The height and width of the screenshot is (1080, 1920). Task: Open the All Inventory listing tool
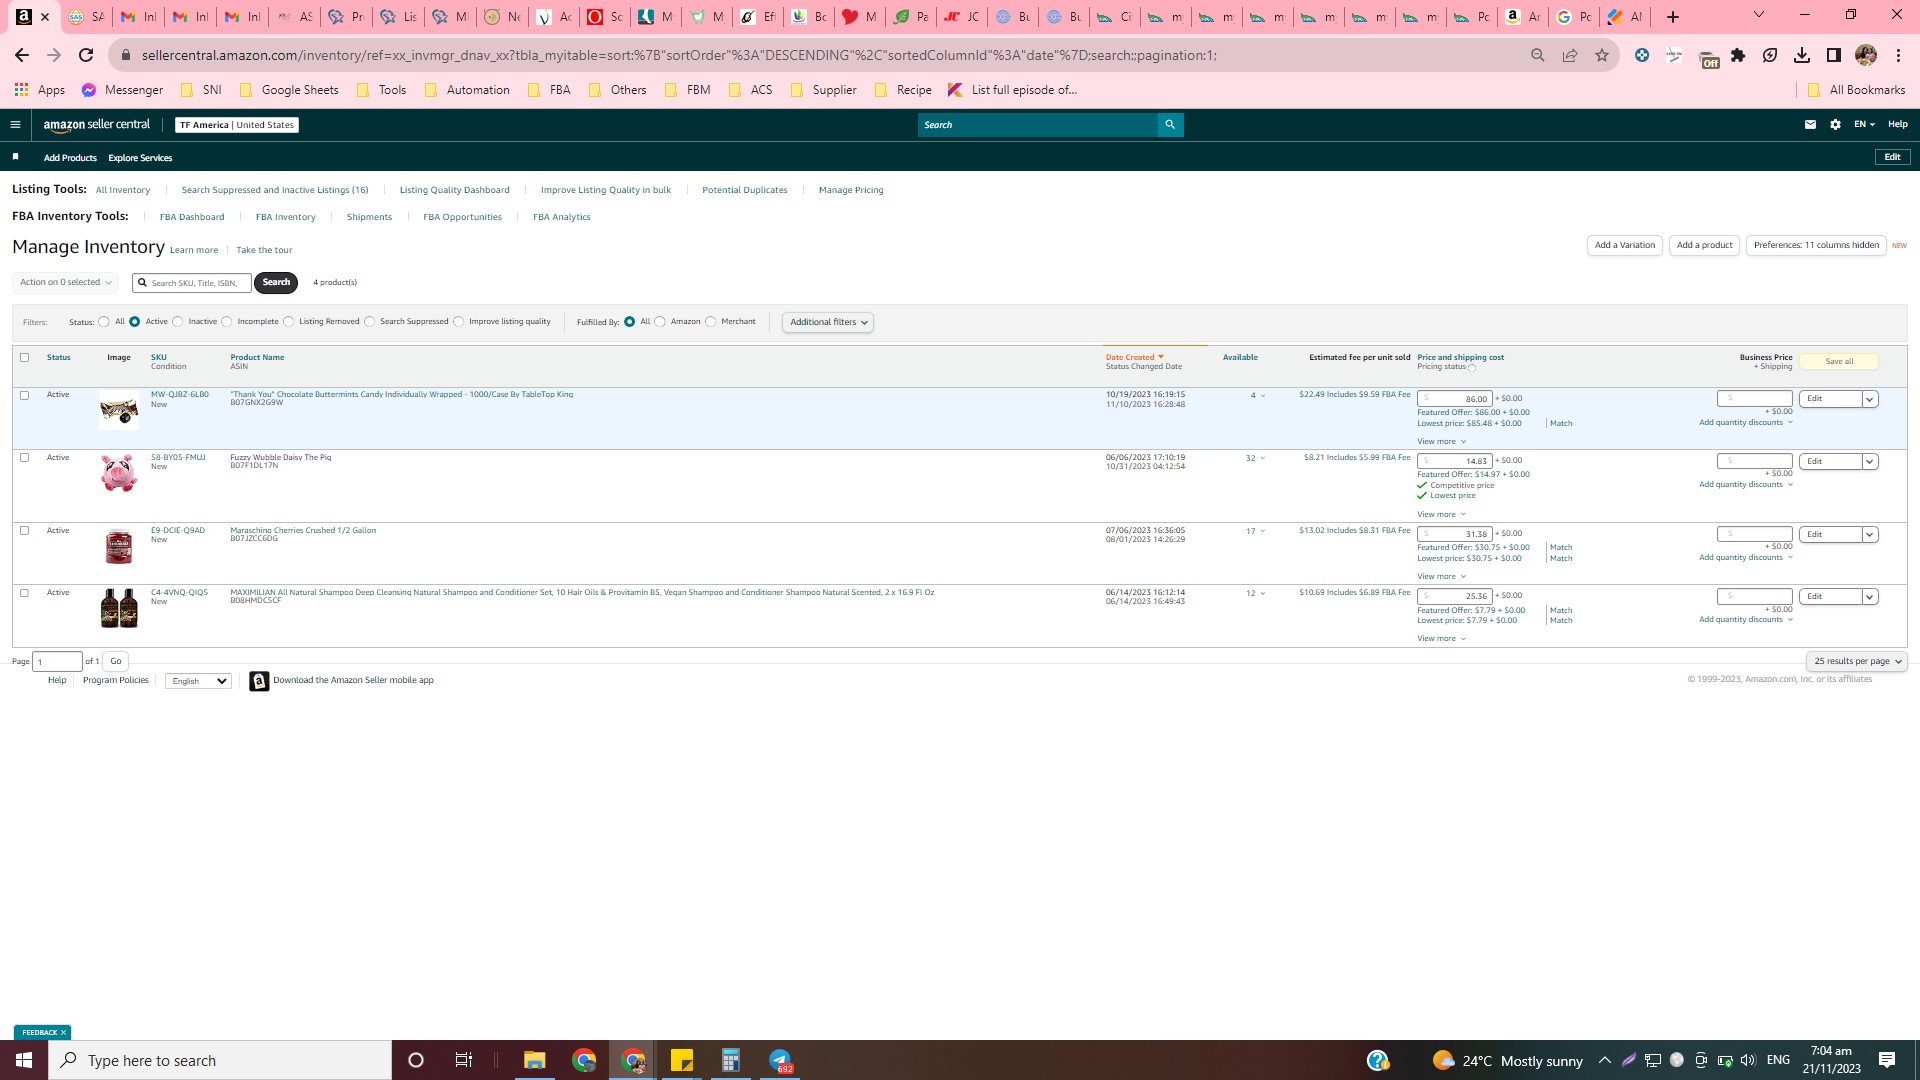click(x=123, y=190)
